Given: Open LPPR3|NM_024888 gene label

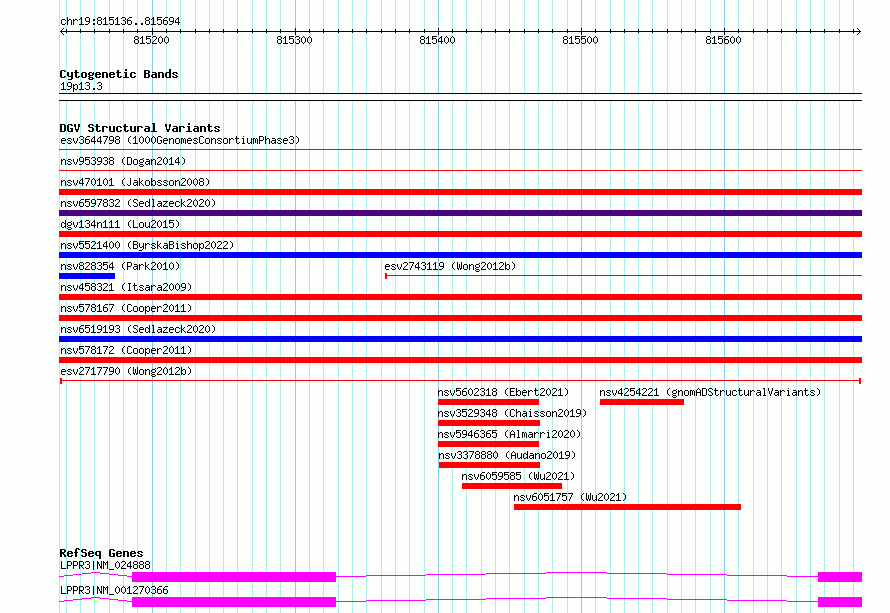Looking at the screenshot, I should (106, 565).
